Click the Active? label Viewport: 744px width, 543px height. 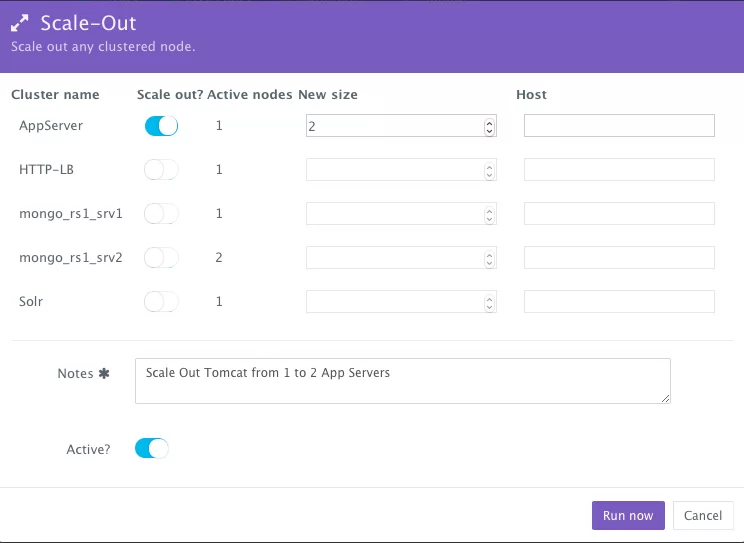coord(88,449)
